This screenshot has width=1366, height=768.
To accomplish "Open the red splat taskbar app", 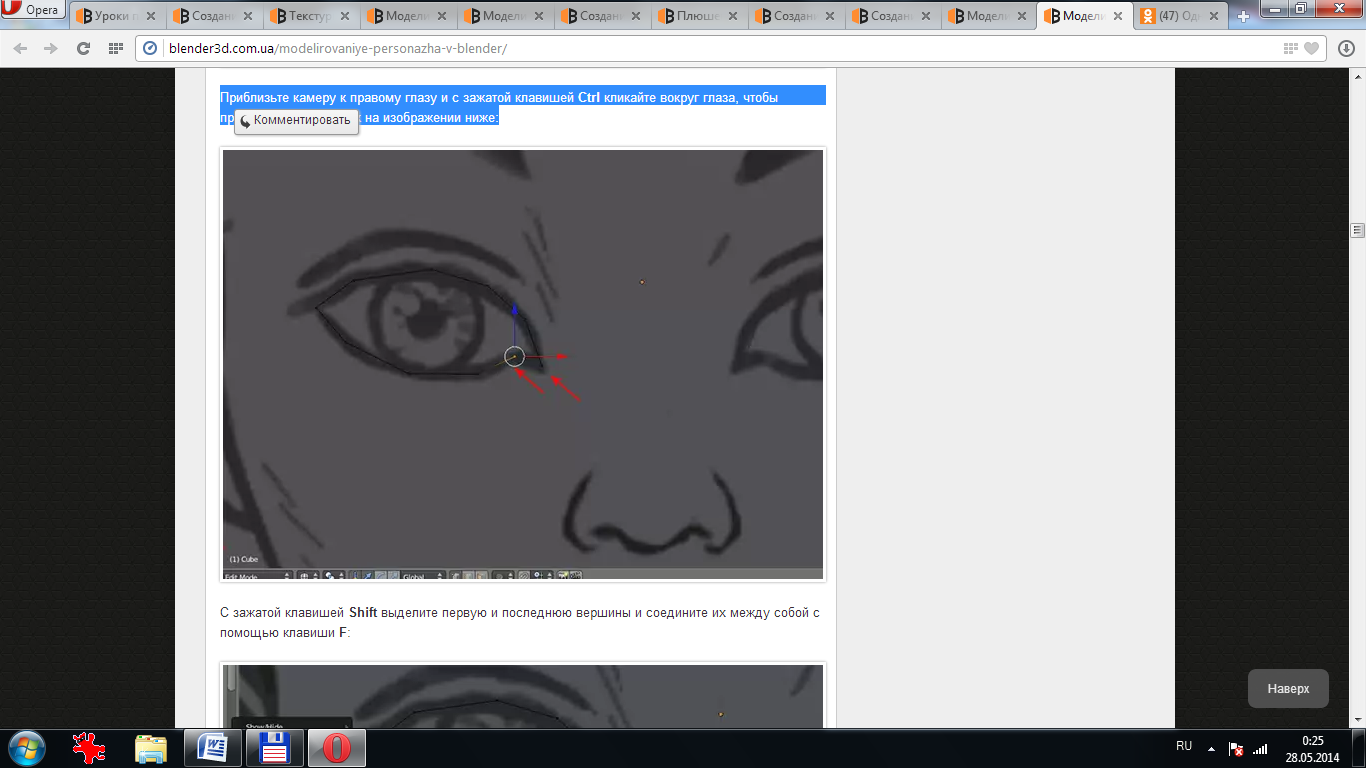I will [x=90, y=748].
